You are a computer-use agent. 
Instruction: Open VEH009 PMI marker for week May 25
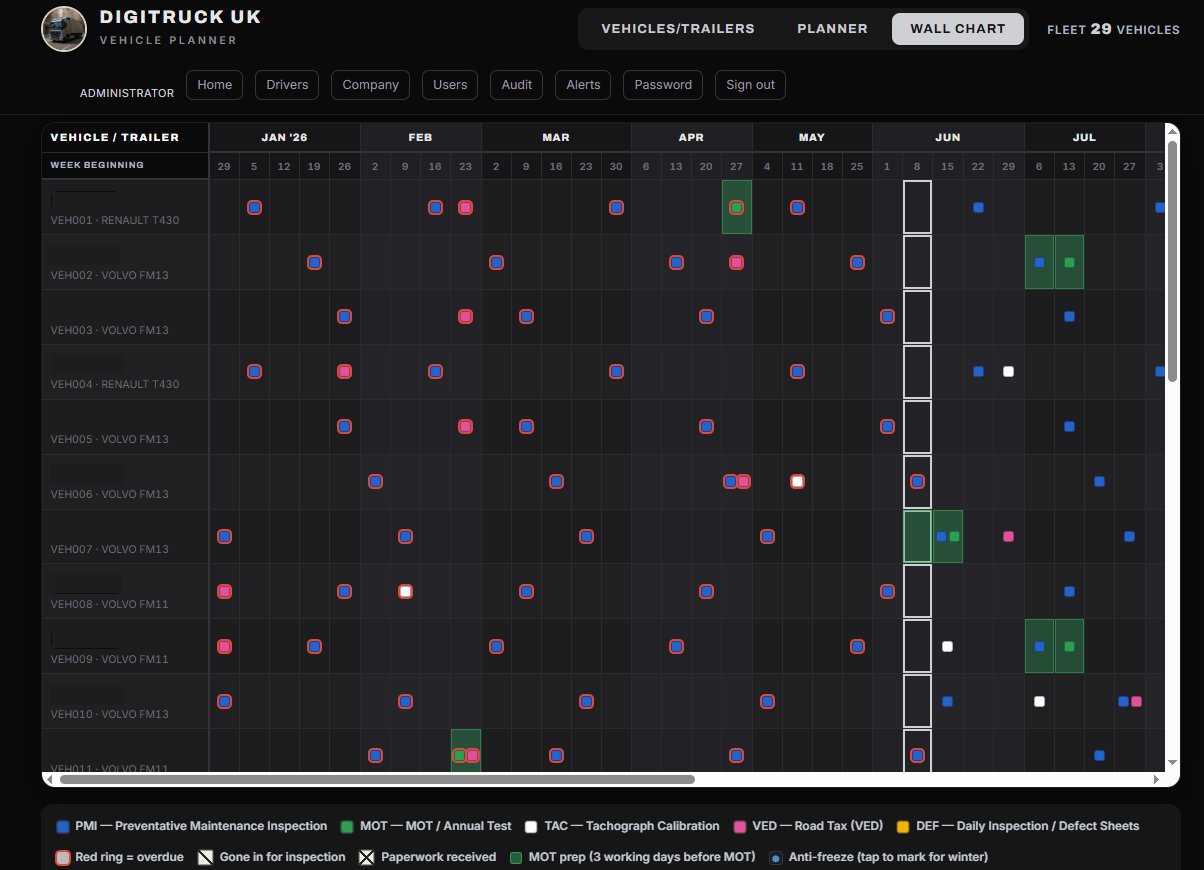point(857,646)
